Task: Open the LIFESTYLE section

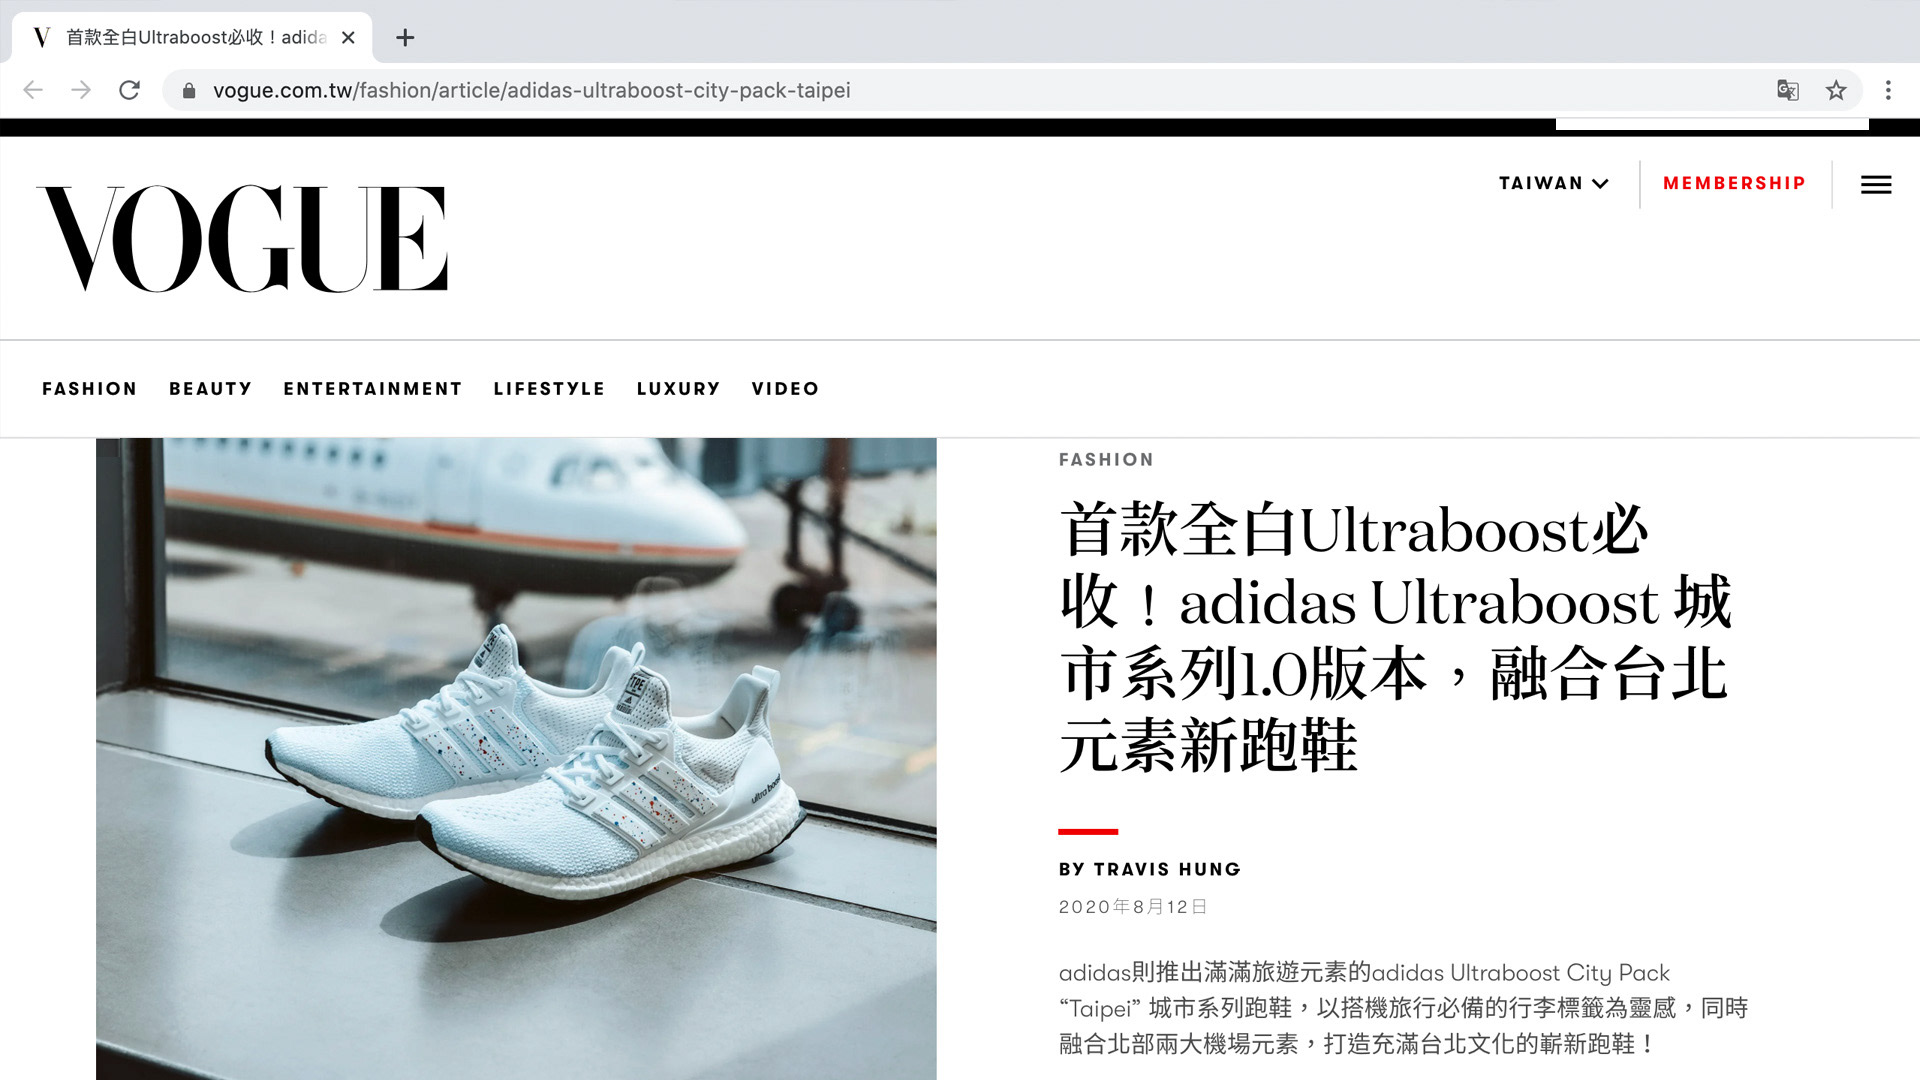Action: click(x=549, y=388)
